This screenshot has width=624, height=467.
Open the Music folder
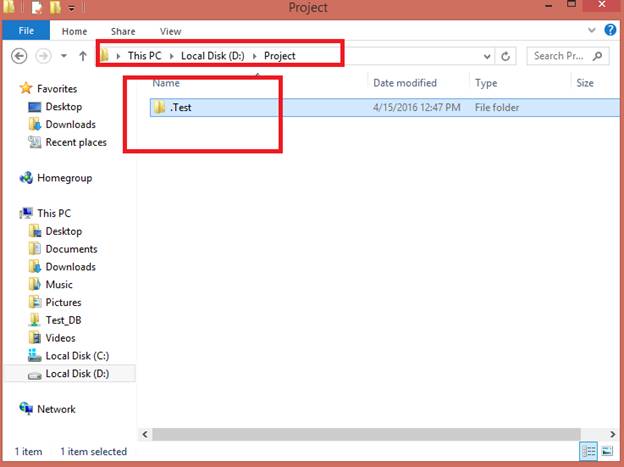click(59, 285)
